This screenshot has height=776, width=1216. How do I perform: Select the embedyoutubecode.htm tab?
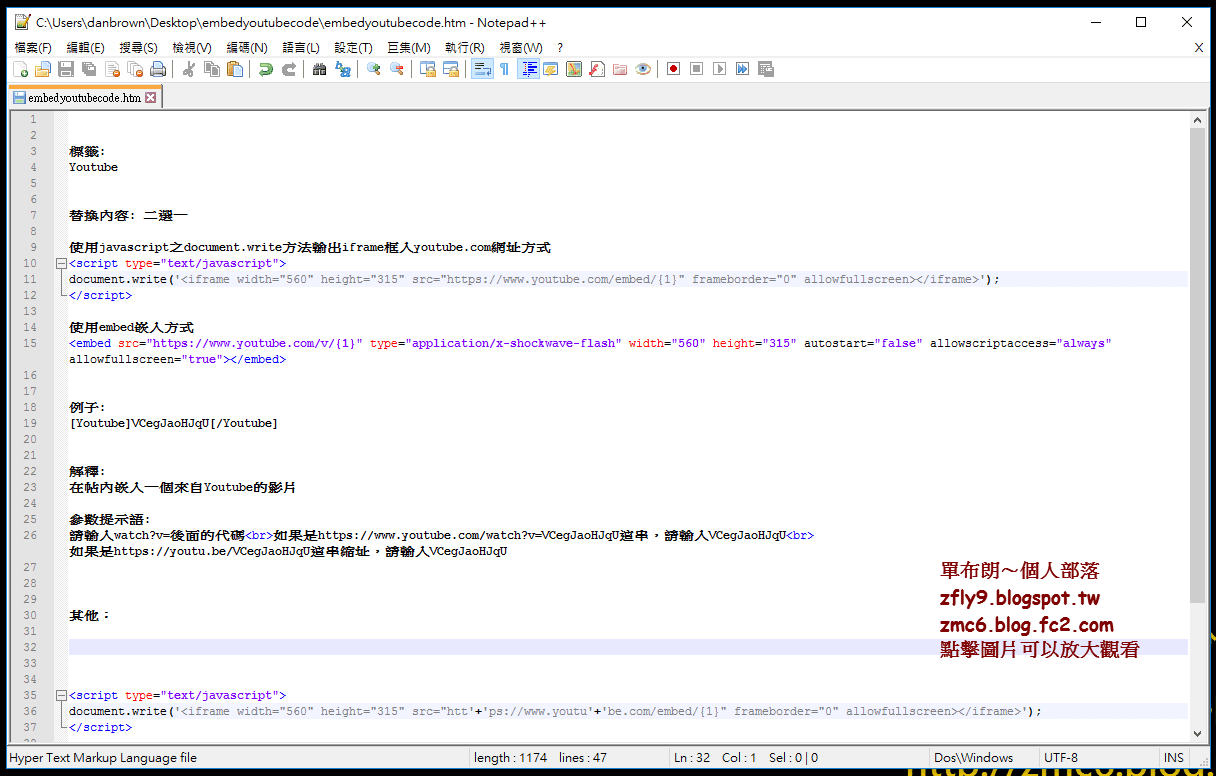[x=84, y=98]
